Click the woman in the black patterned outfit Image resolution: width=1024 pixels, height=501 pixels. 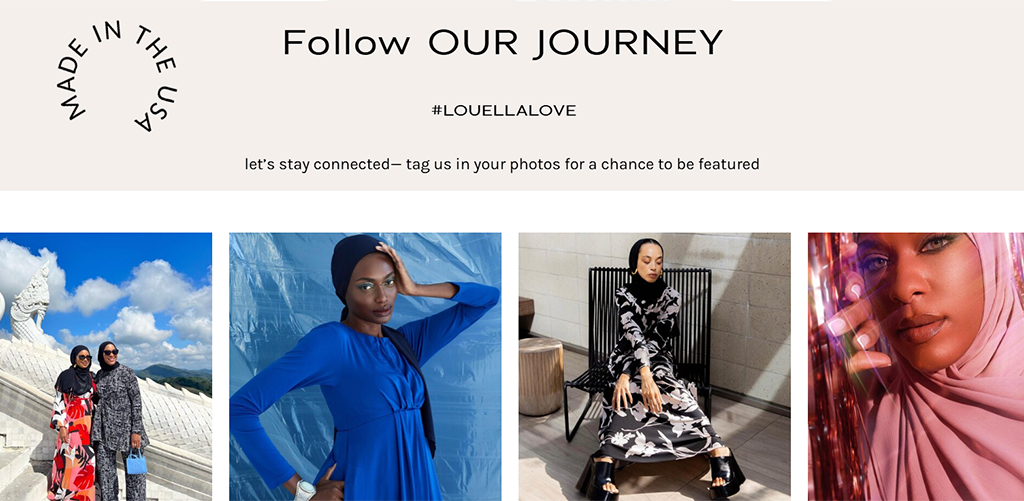[121, 421]
